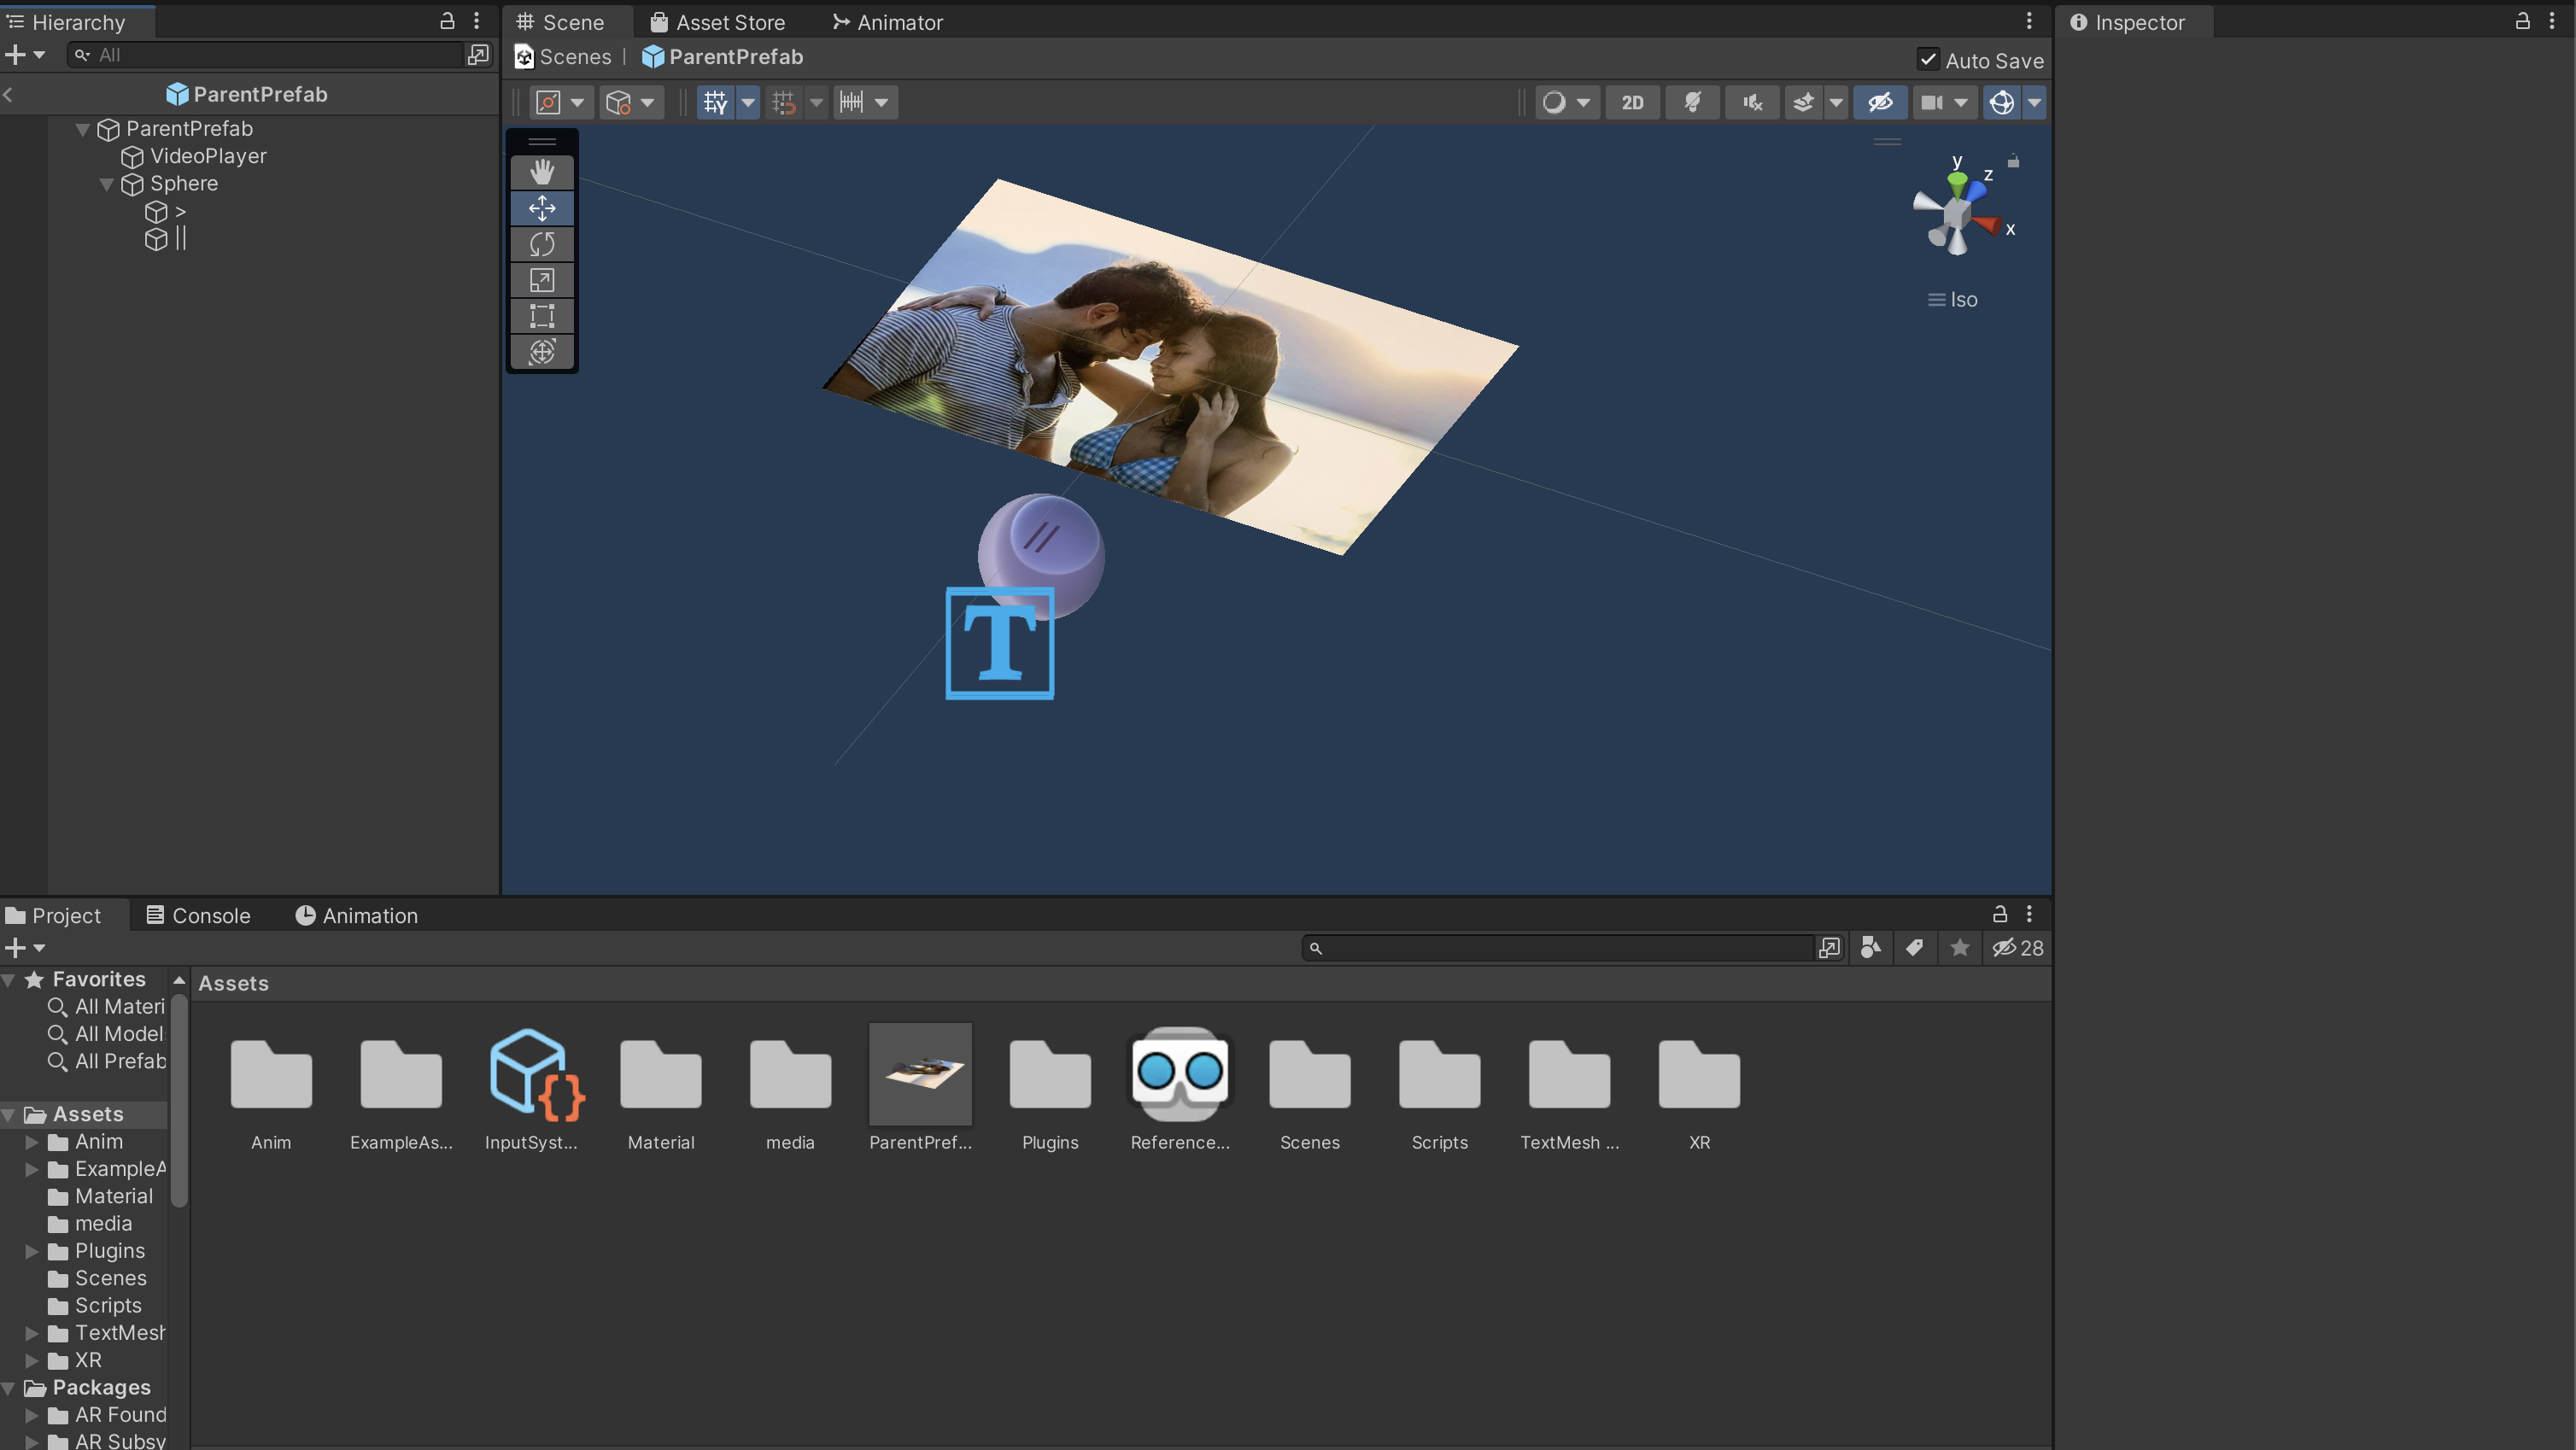Screen dimensions: 2576x1450
Task: Select VideoPlayer object in hierarchy
Action: (208, 156)
